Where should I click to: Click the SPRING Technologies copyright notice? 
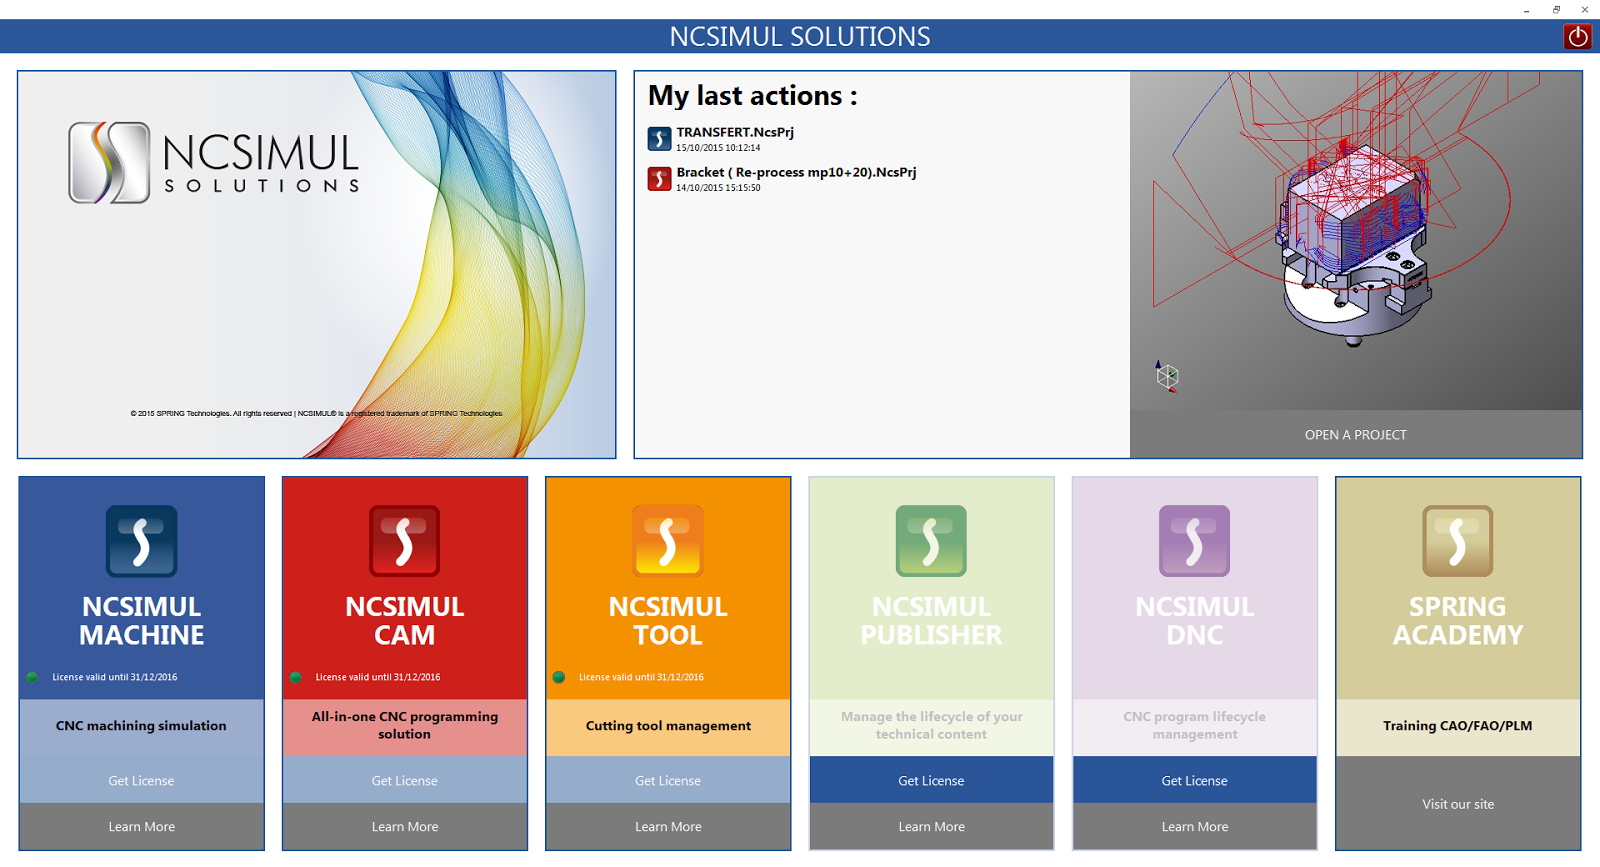316,413
